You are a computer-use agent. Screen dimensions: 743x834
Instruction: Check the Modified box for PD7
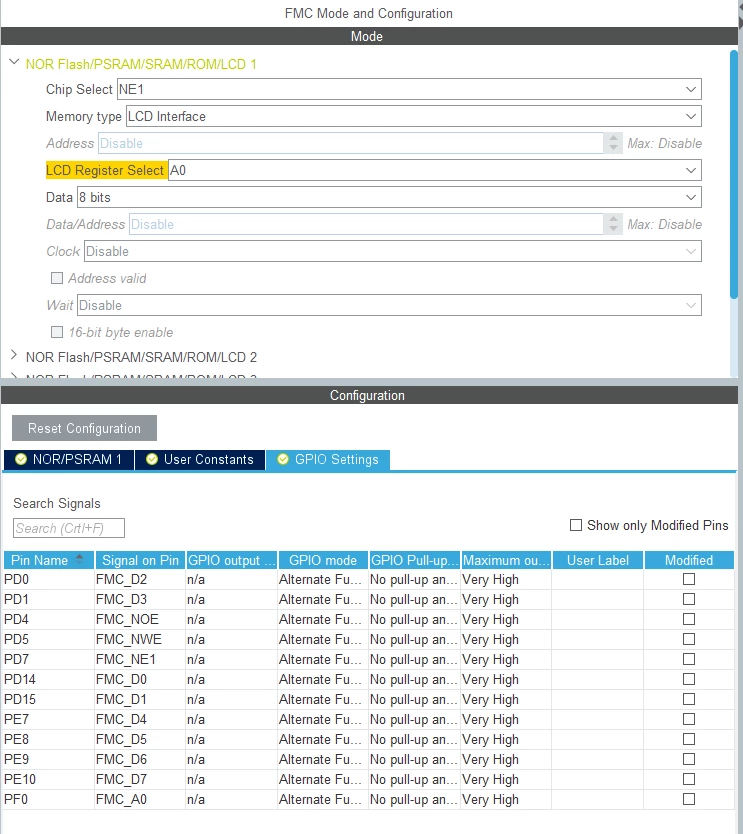point(689,659)
